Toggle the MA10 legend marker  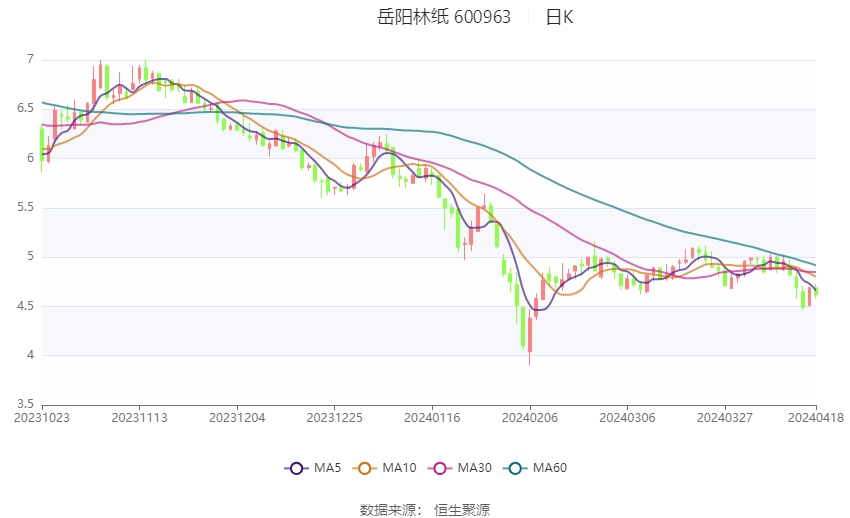364,468
